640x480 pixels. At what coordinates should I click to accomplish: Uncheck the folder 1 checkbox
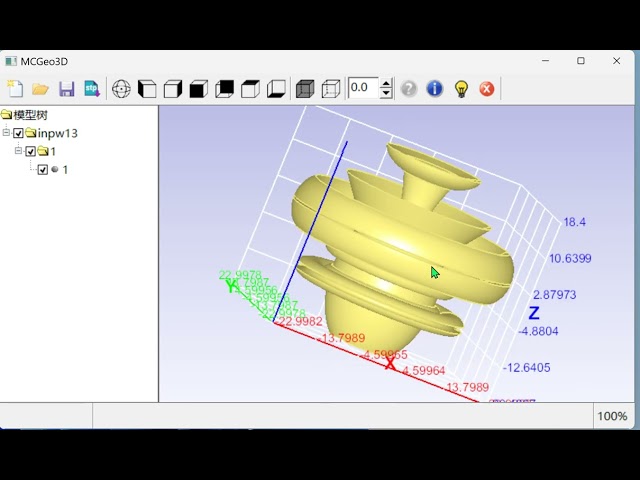click(31, 151)
